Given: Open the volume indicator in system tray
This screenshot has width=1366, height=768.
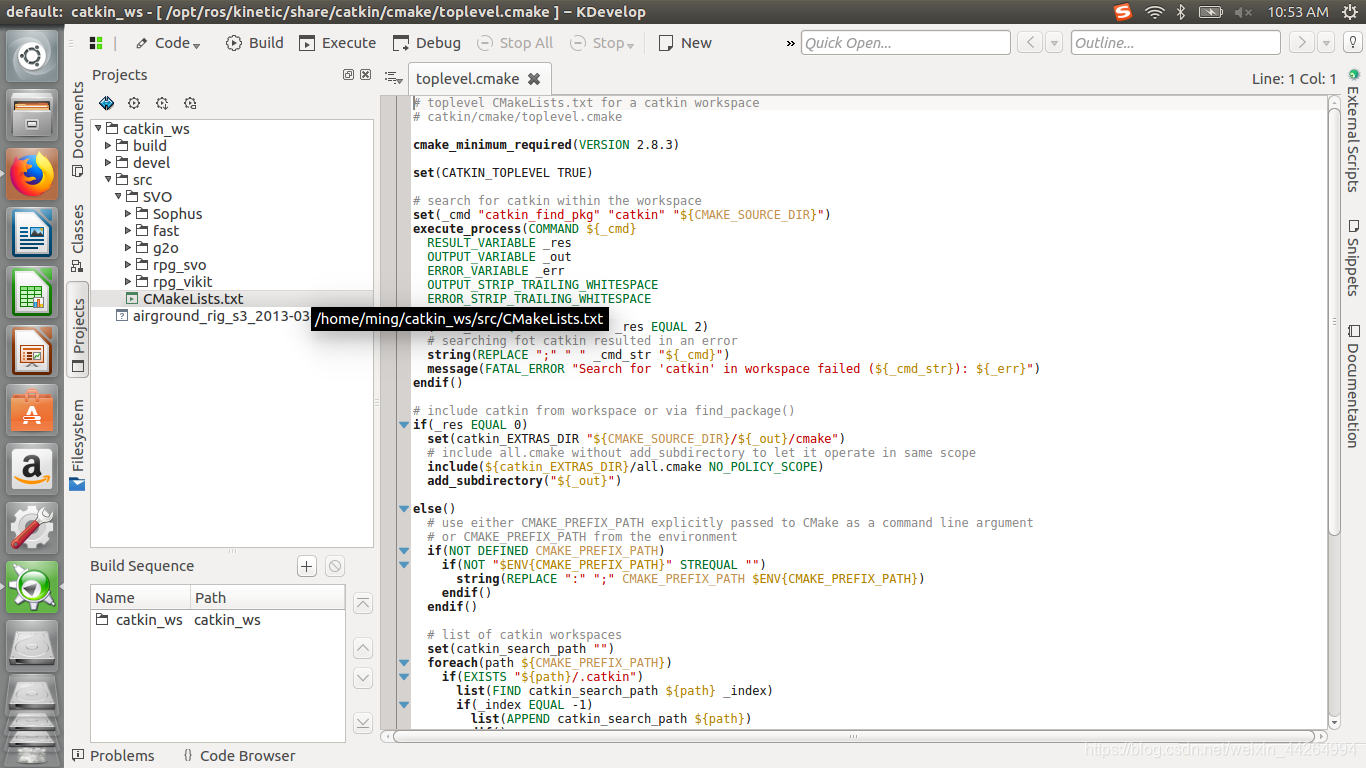Looking at the screenshot, I should [x=1243, y=12].
